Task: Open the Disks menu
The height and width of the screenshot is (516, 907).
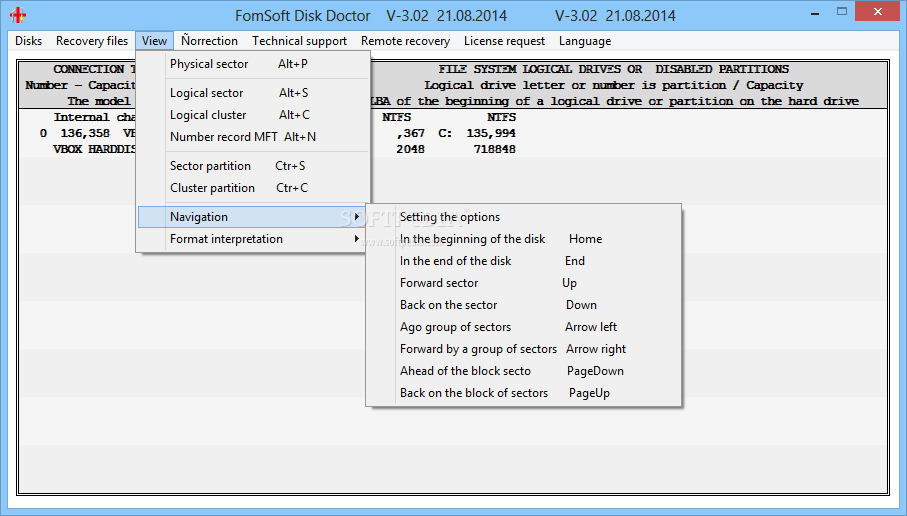Action: coord(28,41)
